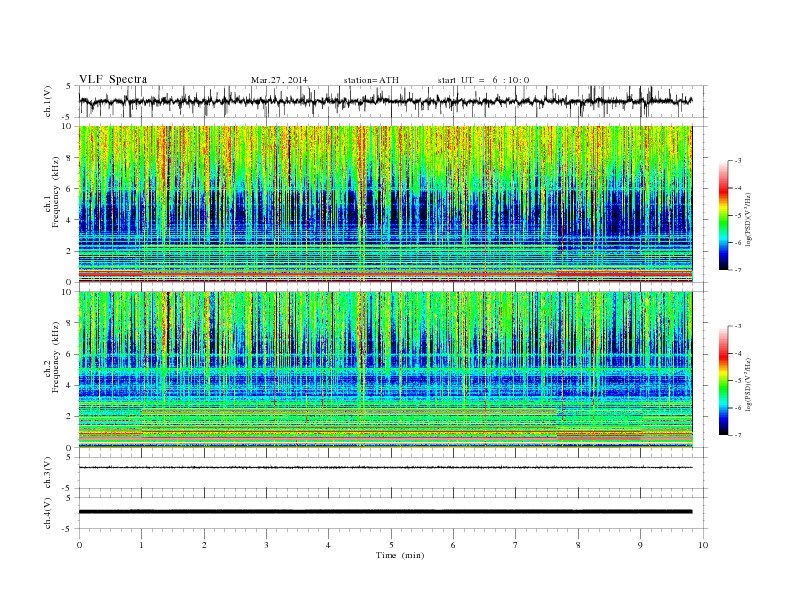Click the date text "Mar.27, 2014"

pos(279,80)
